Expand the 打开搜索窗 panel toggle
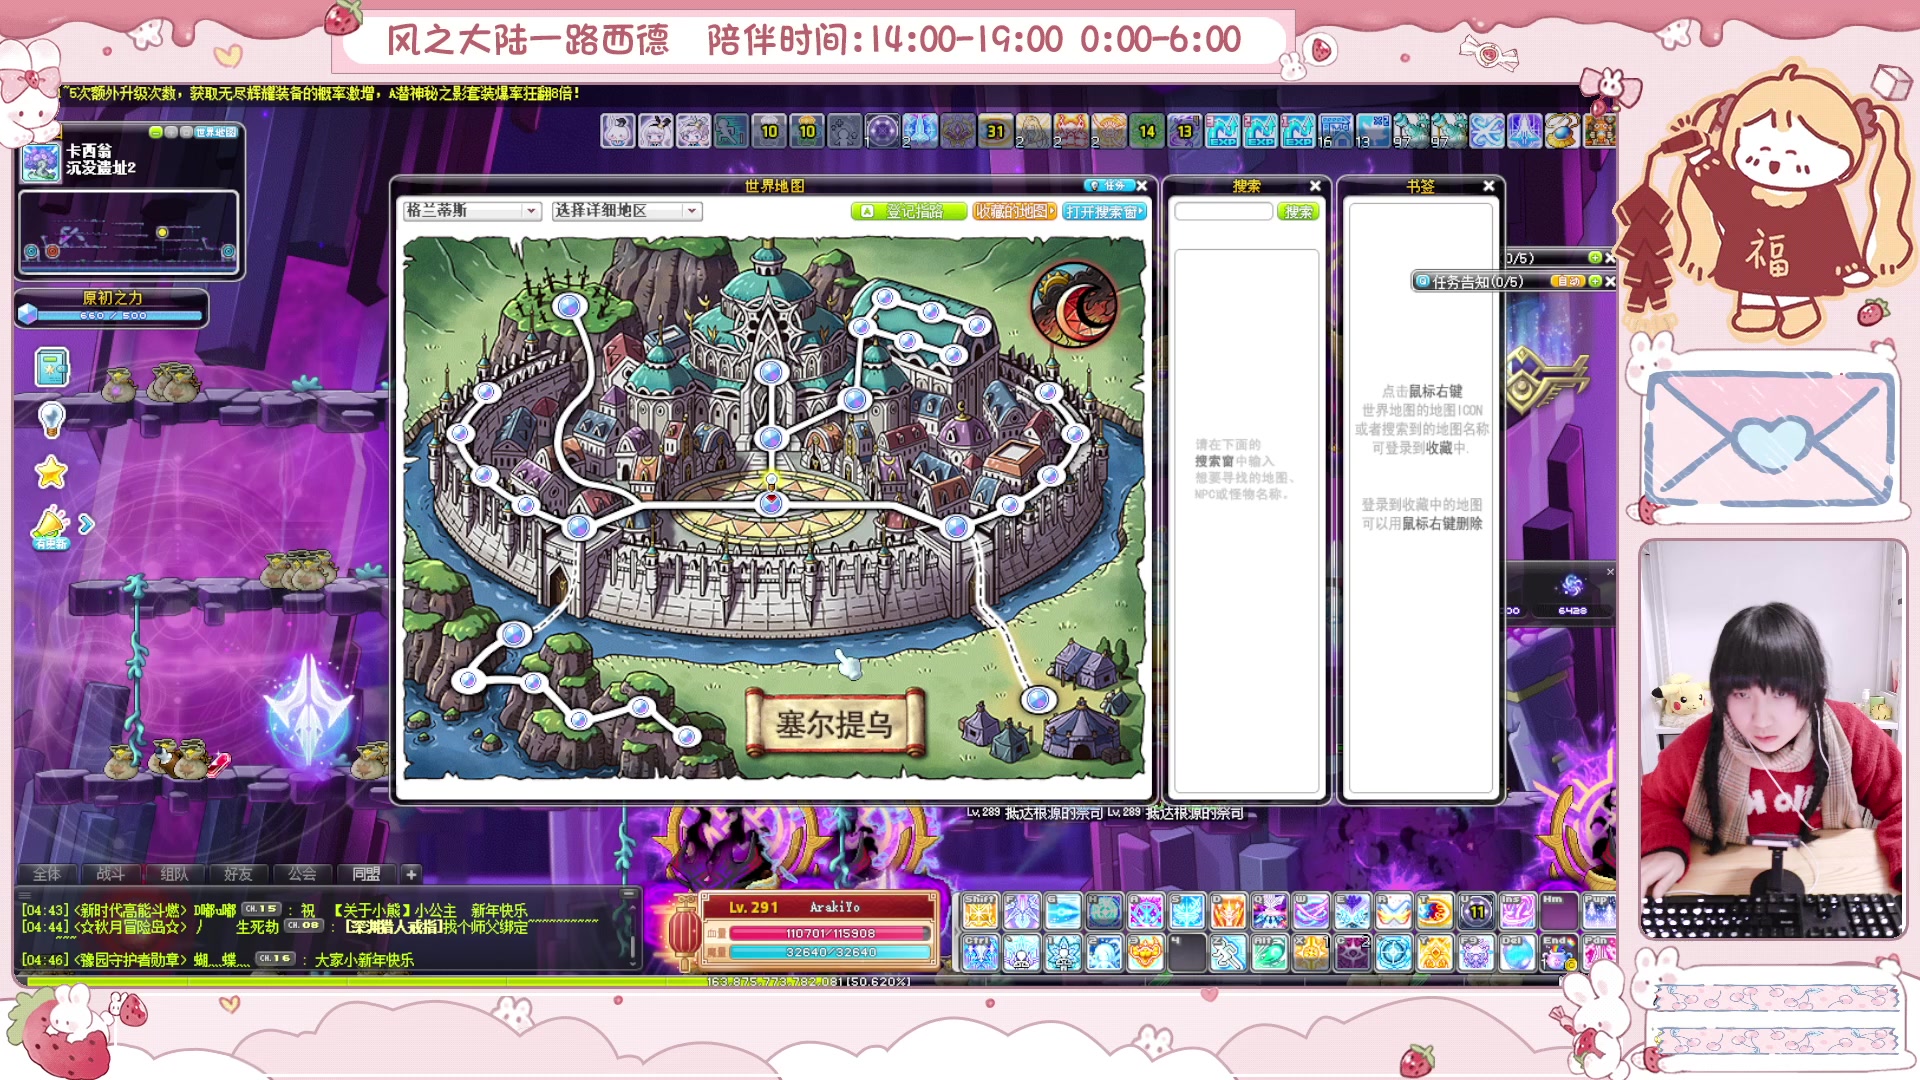This screenshot has width=1920, height=1080. click(1104, 212)
